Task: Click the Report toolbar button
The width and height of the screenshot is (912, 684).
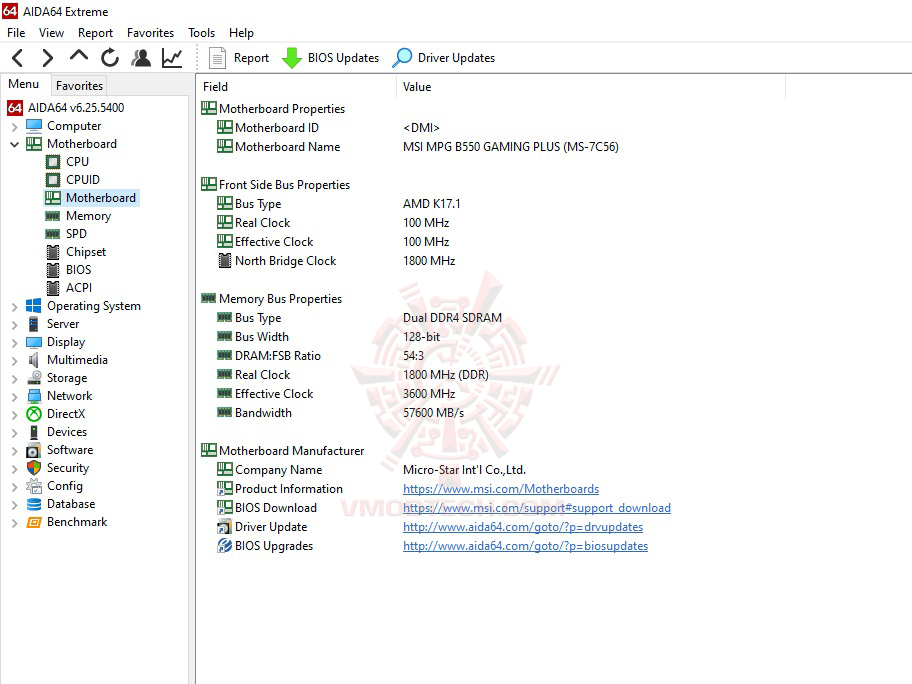Action: (x=239, y=58)
